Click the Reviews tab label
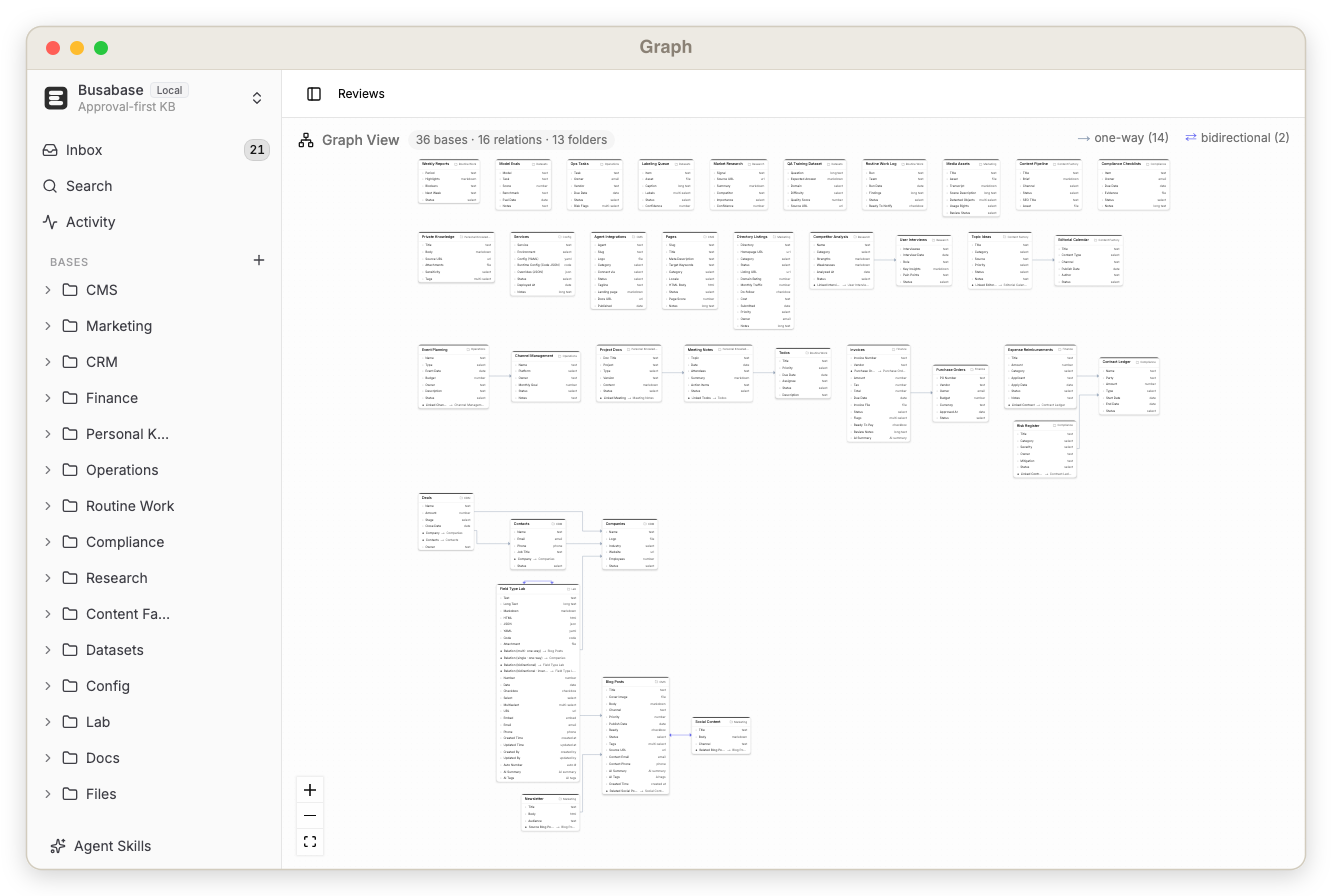 click(361, 94)
